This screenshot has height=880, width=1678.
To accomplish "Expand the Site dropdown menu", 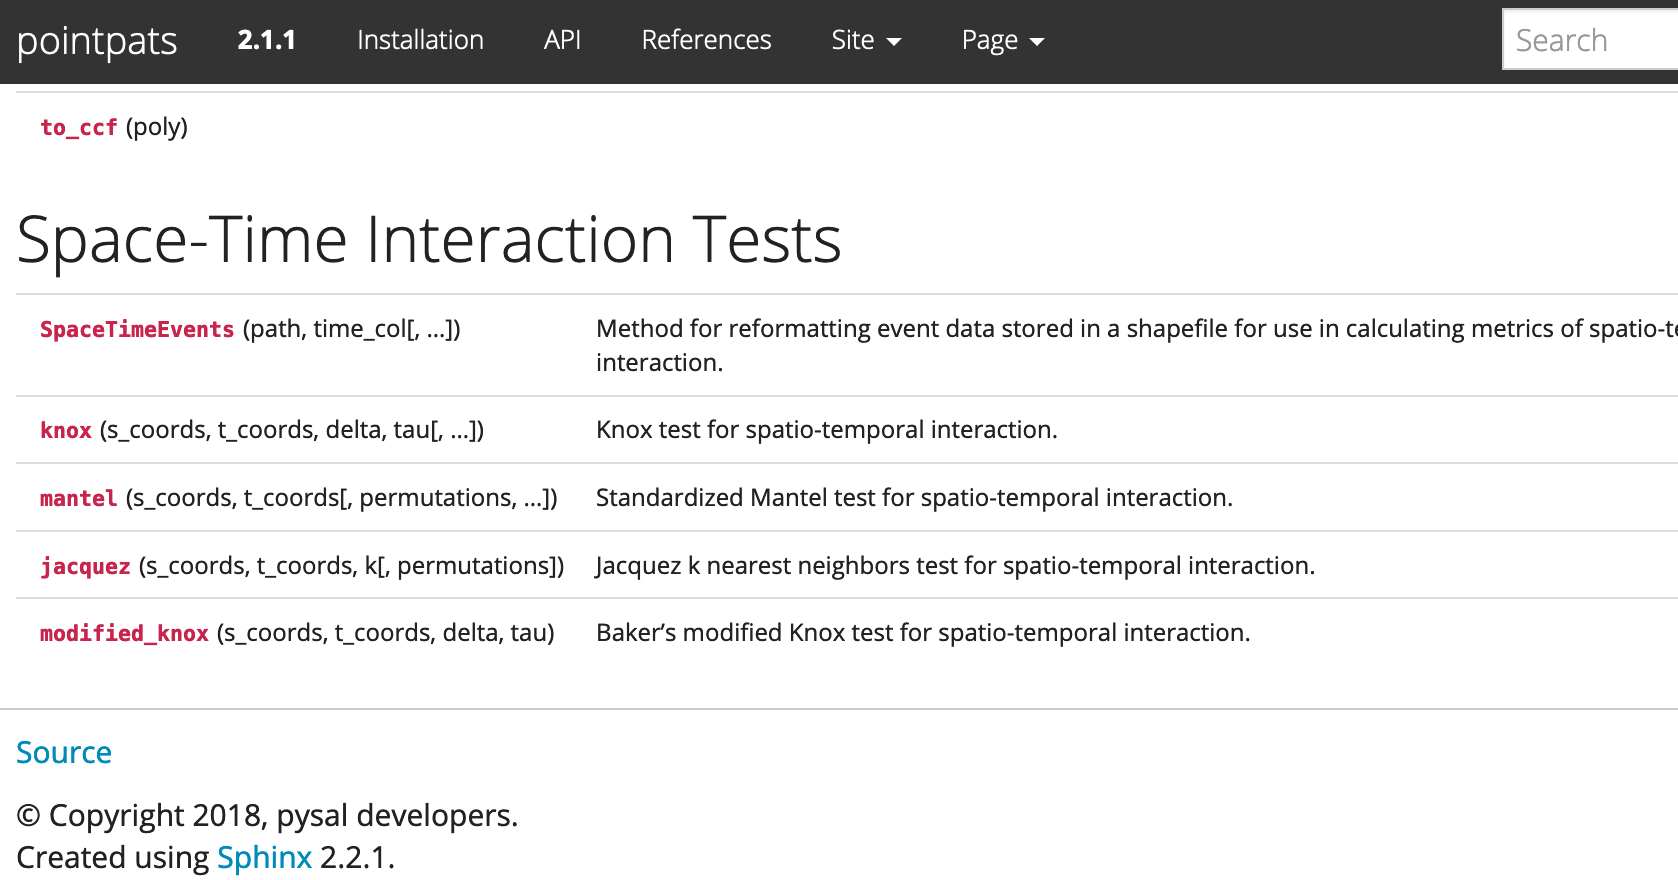I will (x=866, y=40).
